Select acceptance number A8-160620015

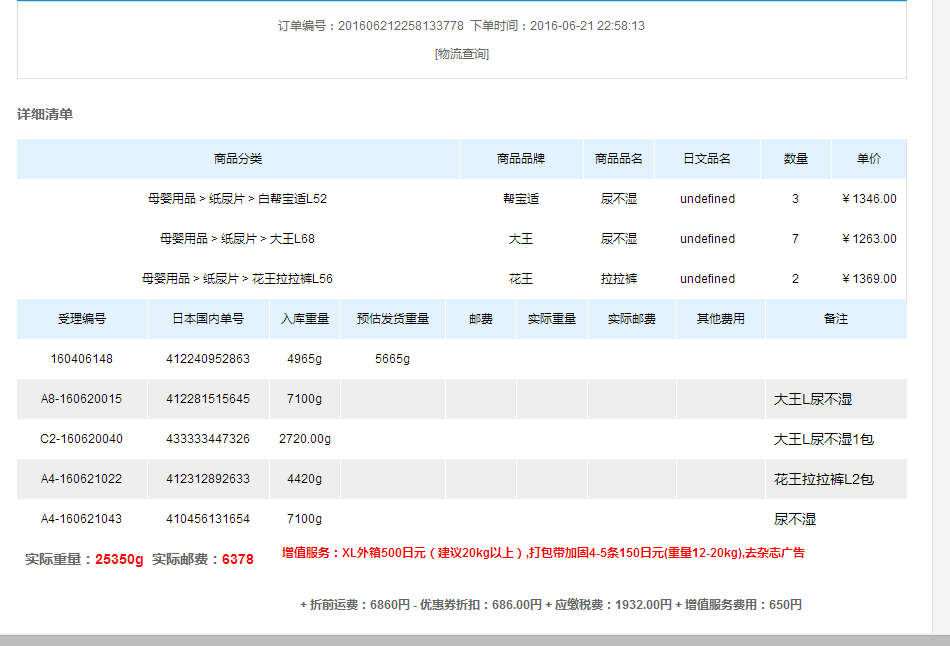coord(82,399)
